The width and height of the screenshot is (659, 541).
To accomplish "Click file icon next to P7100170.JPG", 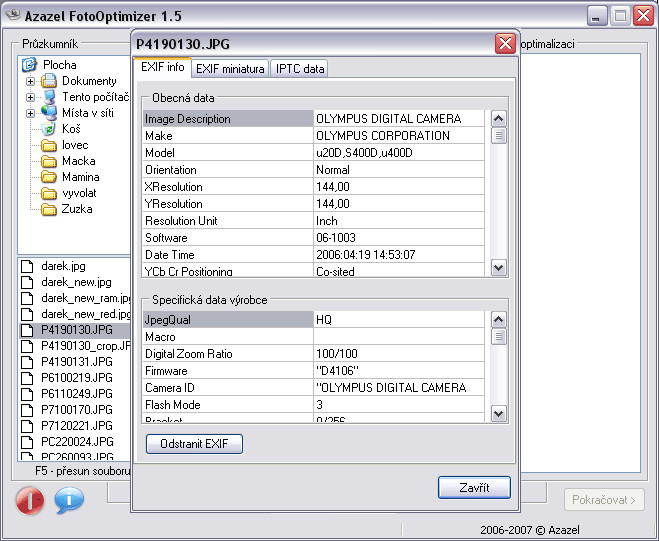I will [x=27, y=410].
